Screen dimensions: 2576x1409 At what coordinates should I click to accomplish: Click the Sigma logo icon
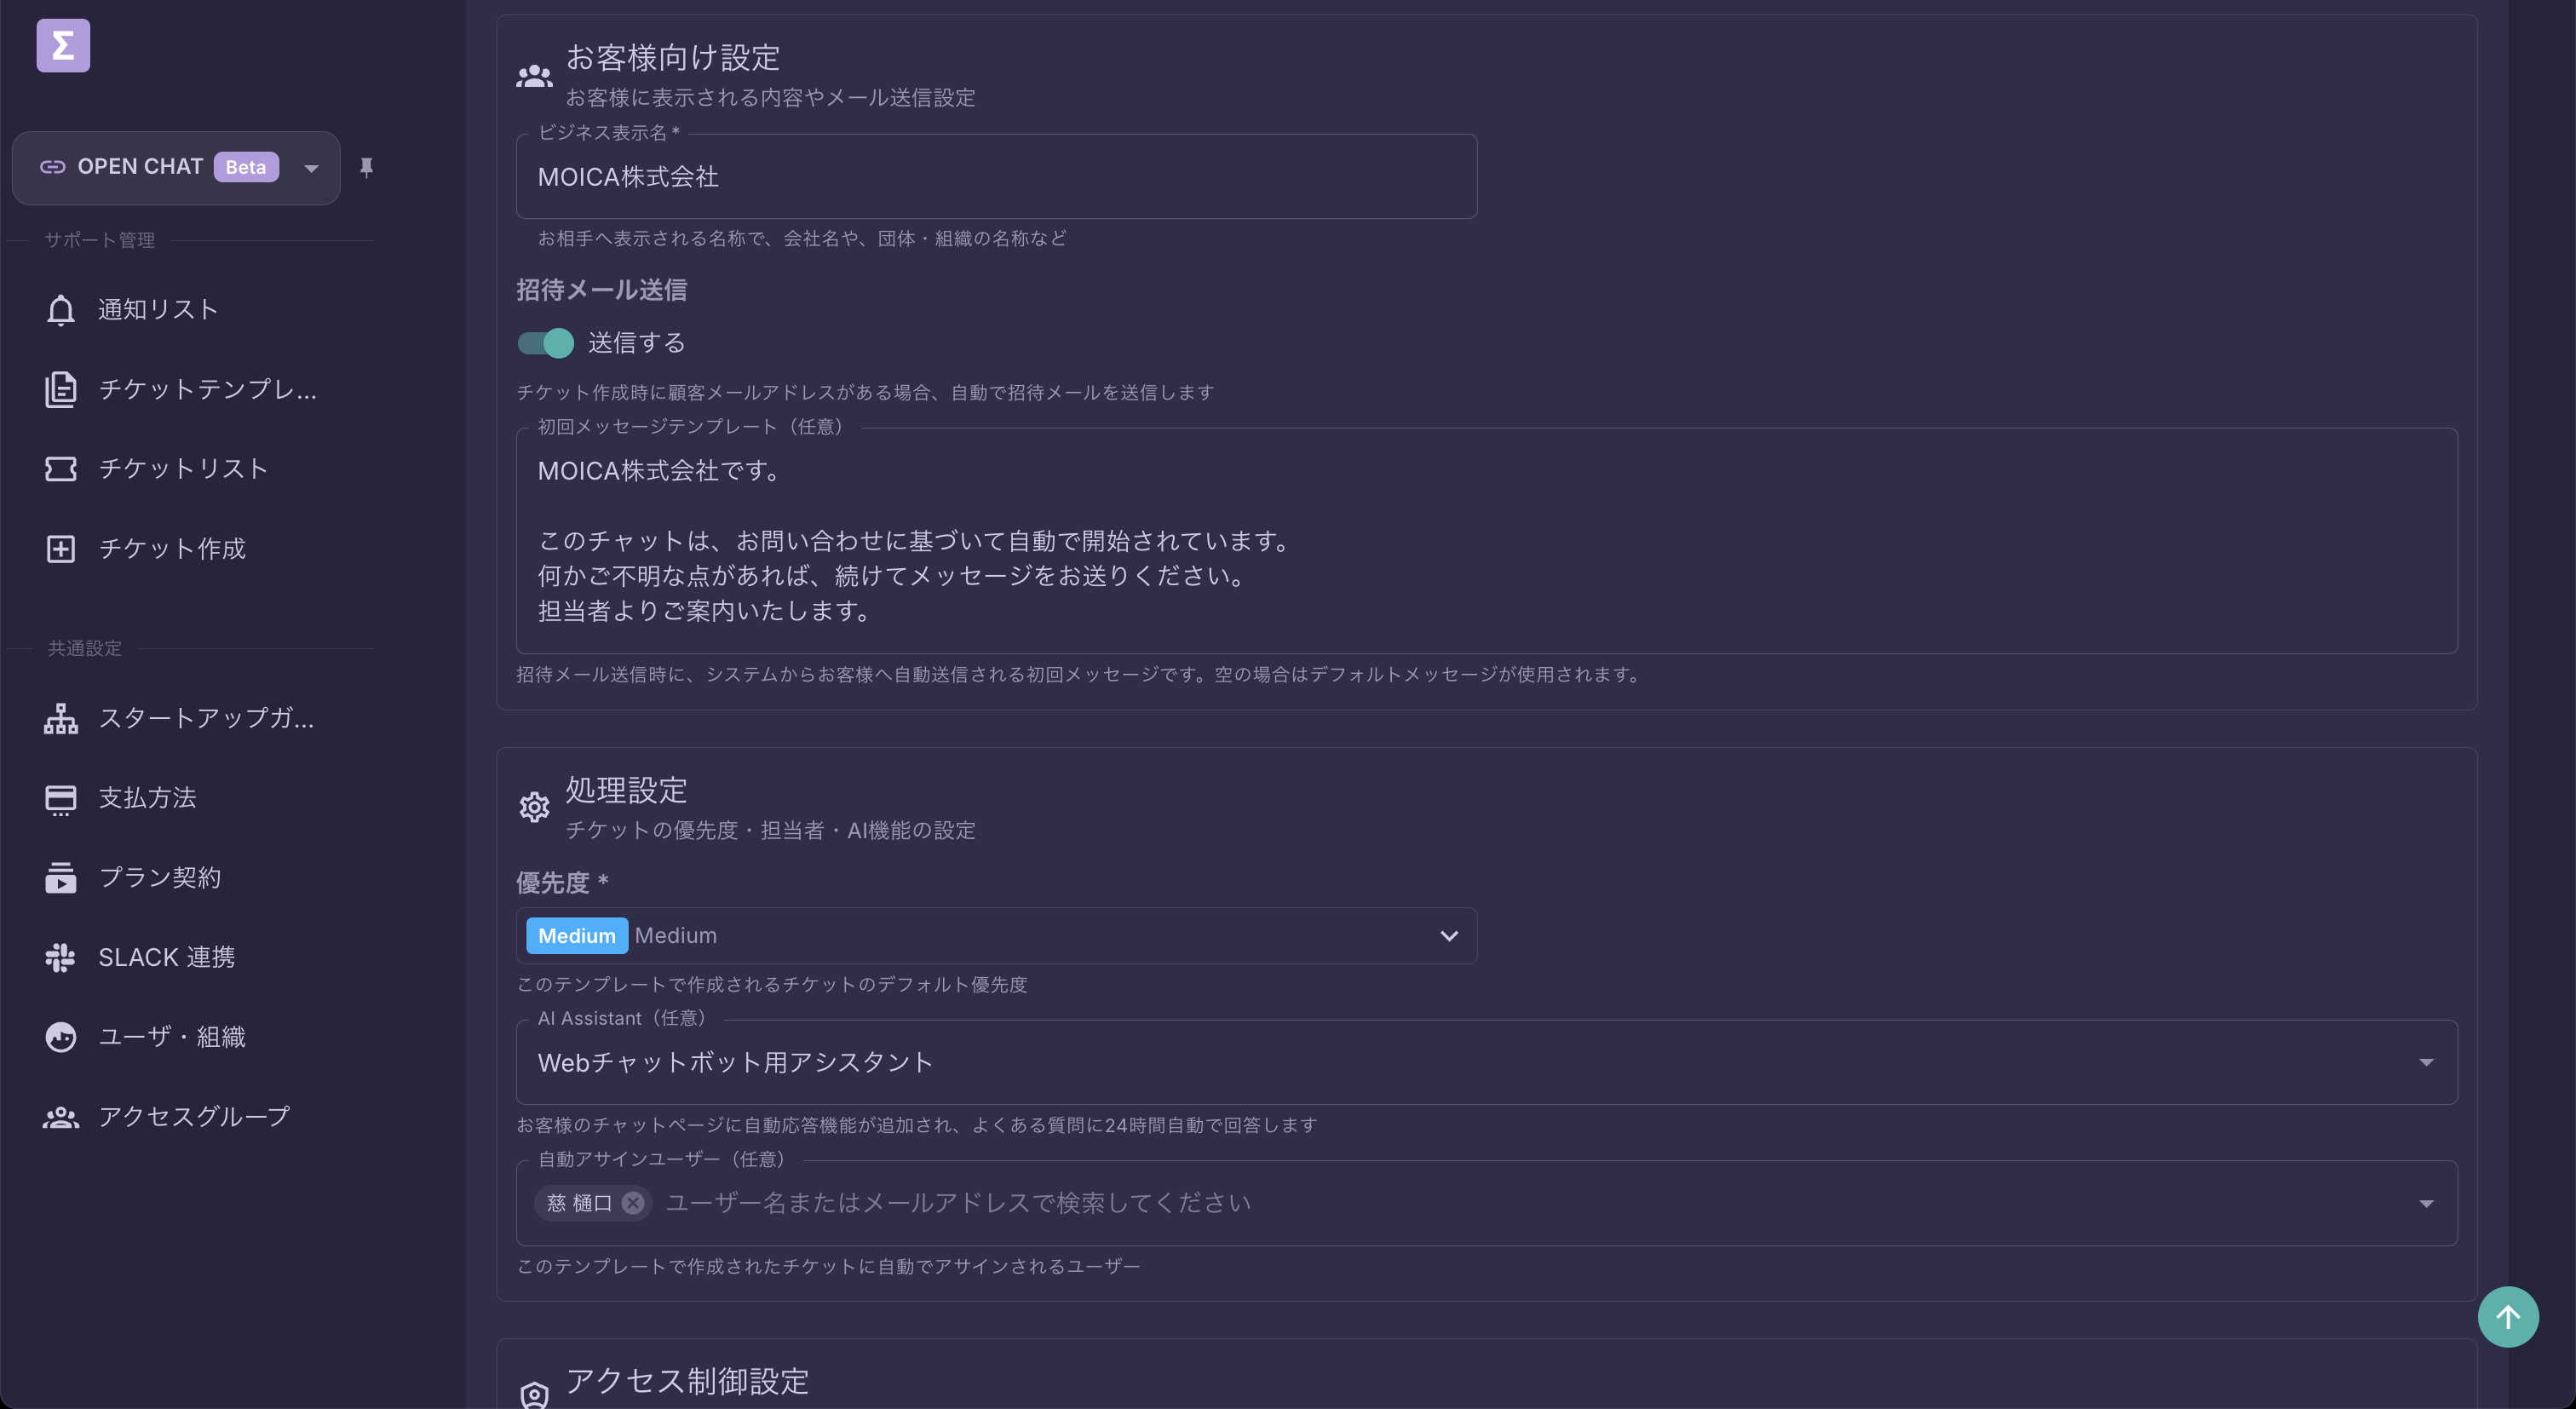(63, 46)
